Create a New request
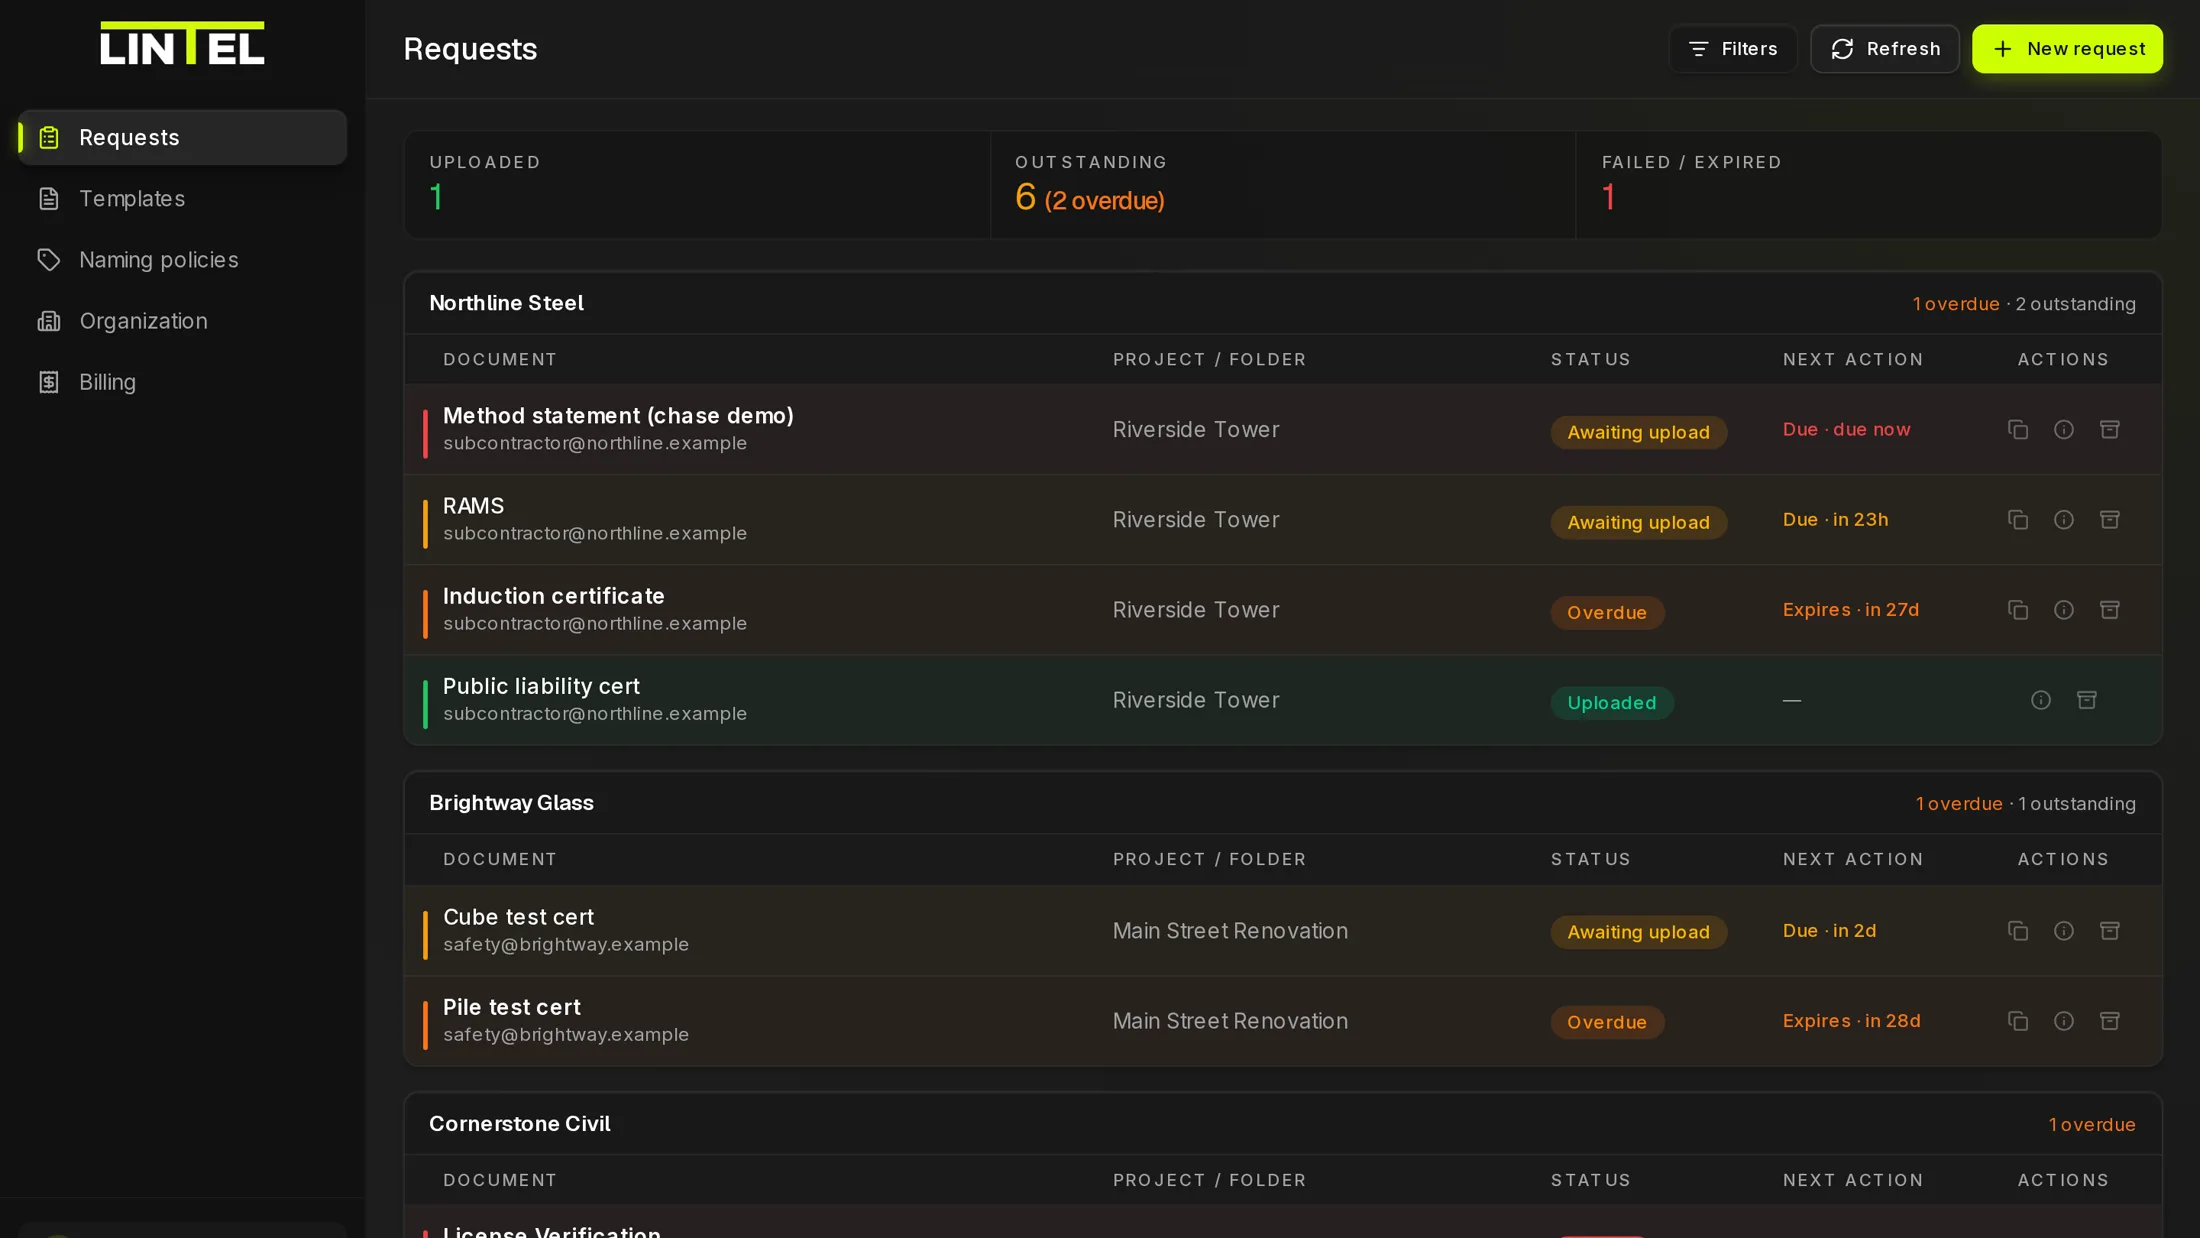 click(2067, 49)
